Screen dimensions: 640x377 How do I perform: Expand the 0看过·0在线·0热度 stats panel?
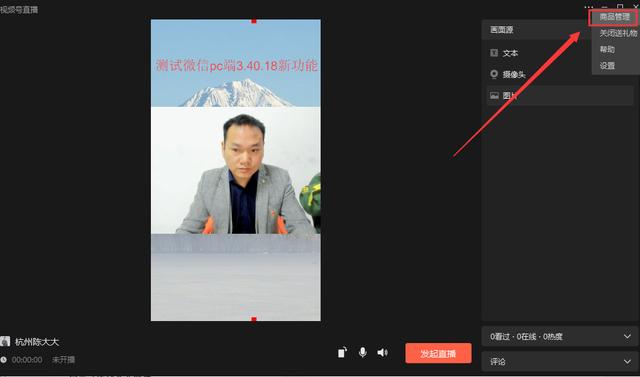click(560, 337)
